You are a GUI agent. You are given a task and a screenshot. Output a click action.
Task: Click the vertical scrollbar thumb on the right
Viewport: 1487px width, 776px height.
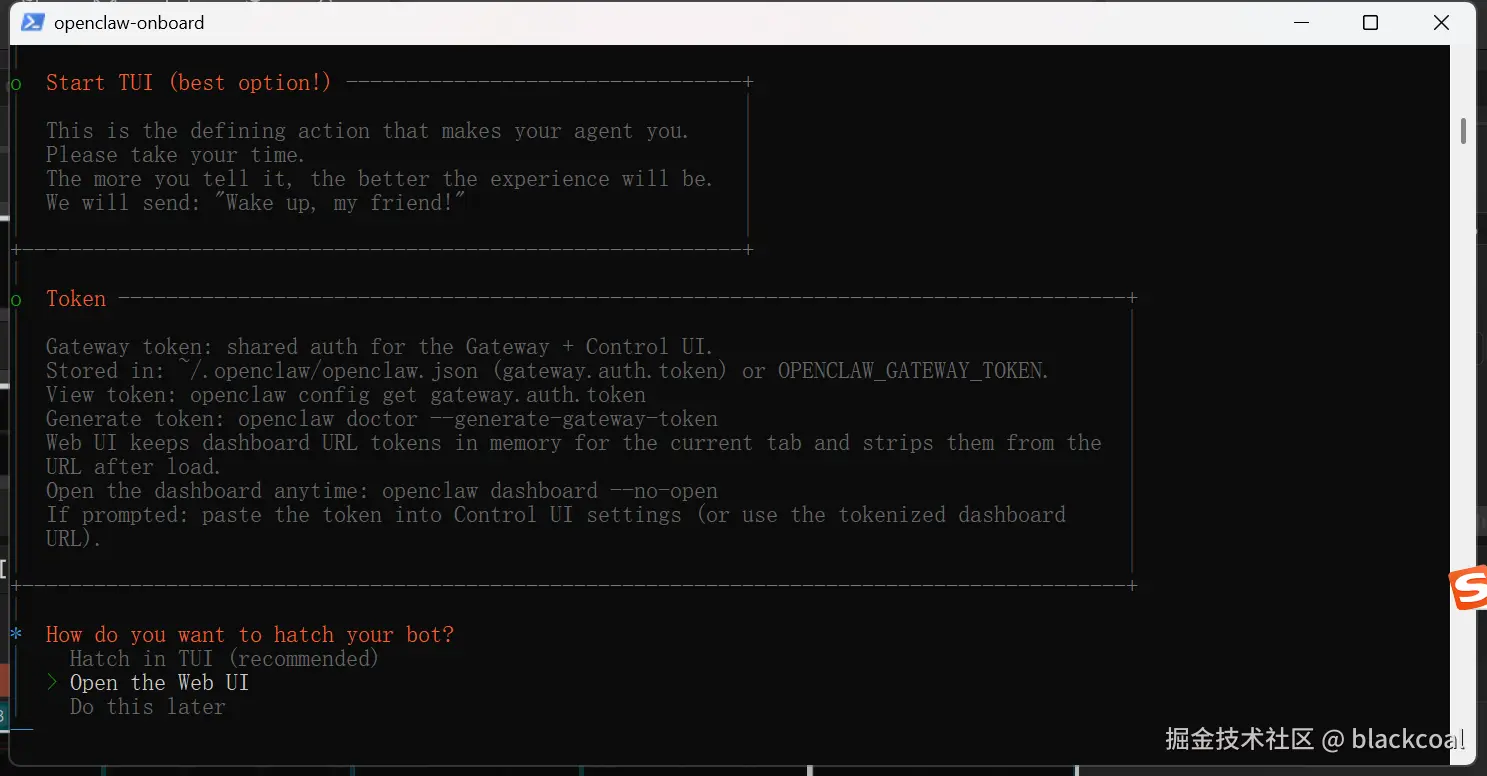click(x=1463, y=131)
